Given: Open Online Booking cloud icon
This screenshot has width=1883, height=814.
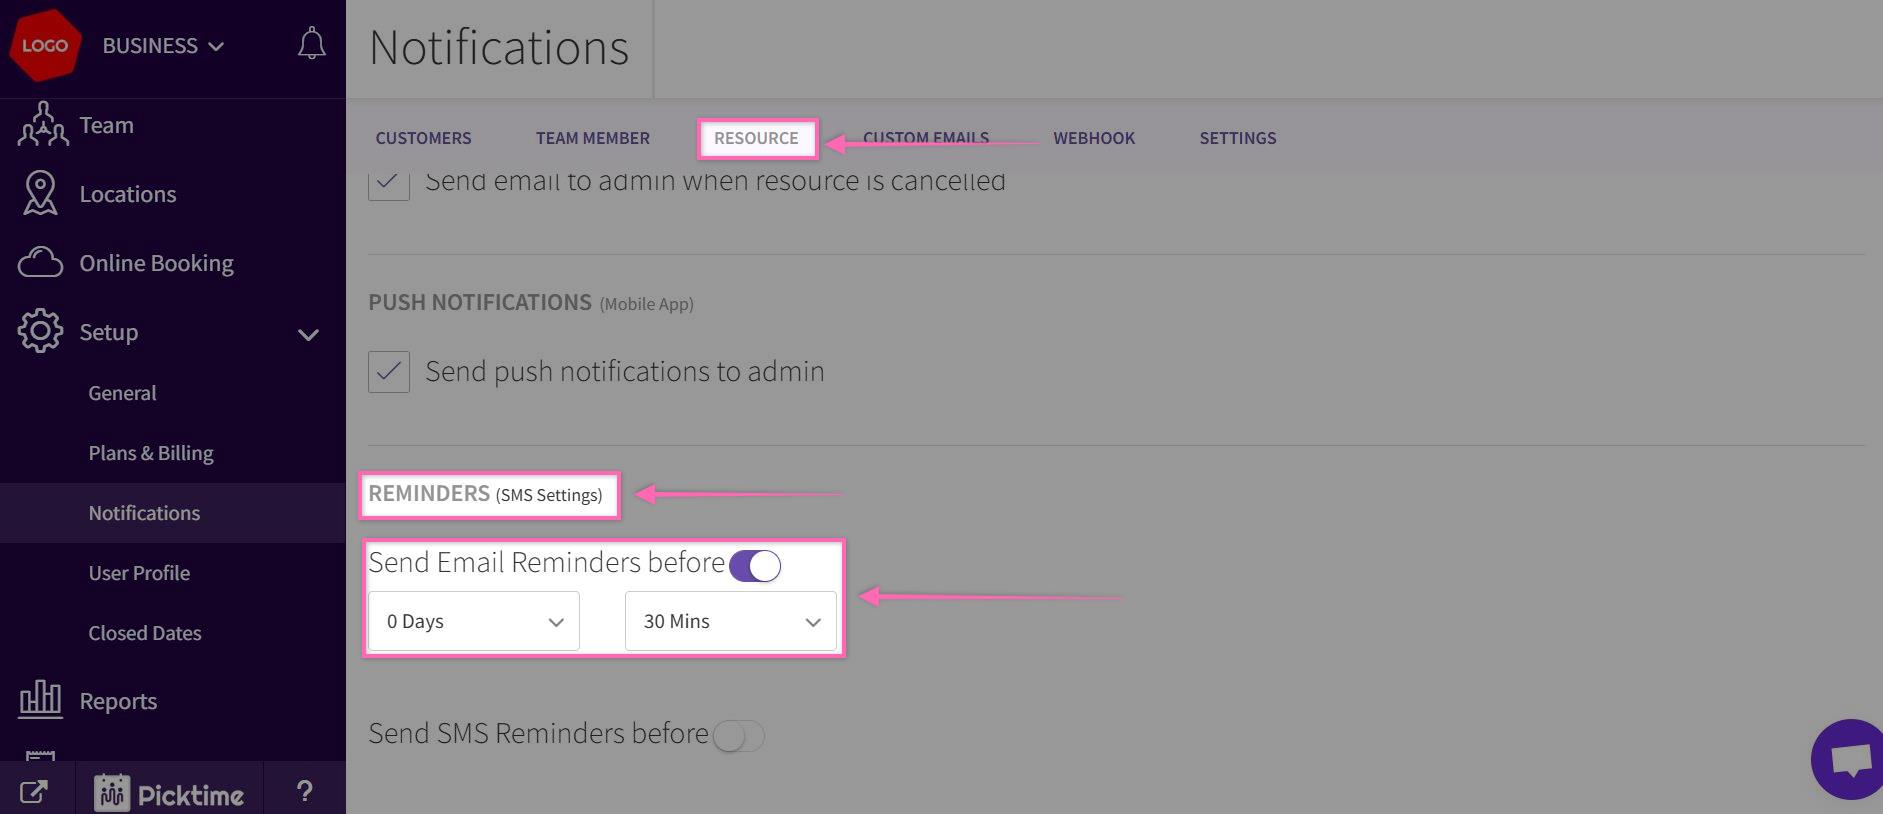Looking at the screenshot, I should coord(40,263).
